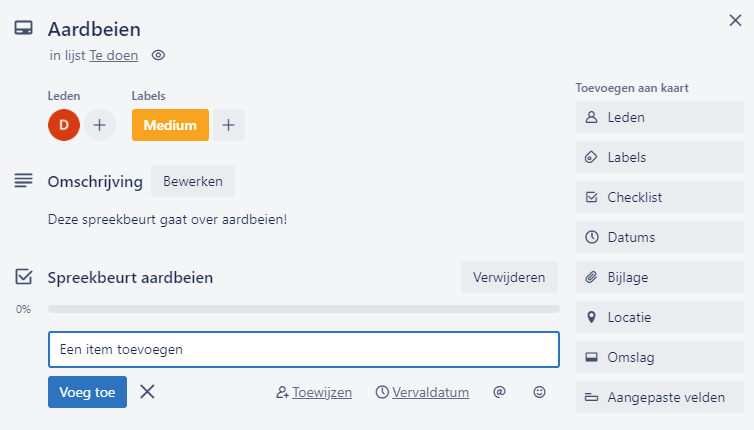Screen dimensions: 754x430
Task: Focus the Een item toevoegen field
Action: click(304, 349)
